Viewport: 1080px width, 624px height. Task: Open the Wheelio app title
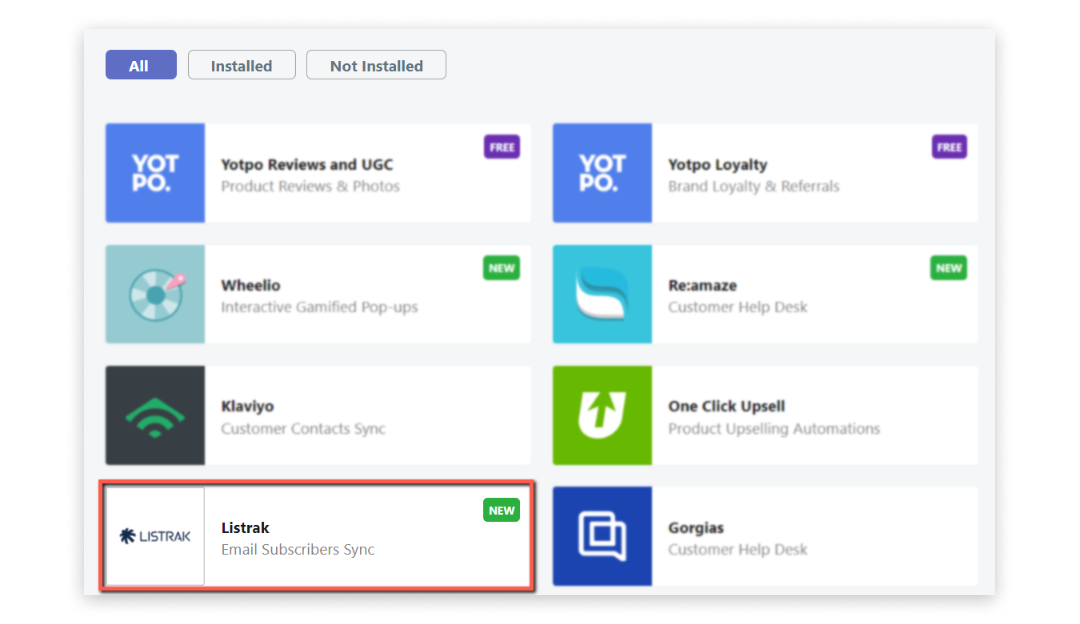click(x=251, y=285)
